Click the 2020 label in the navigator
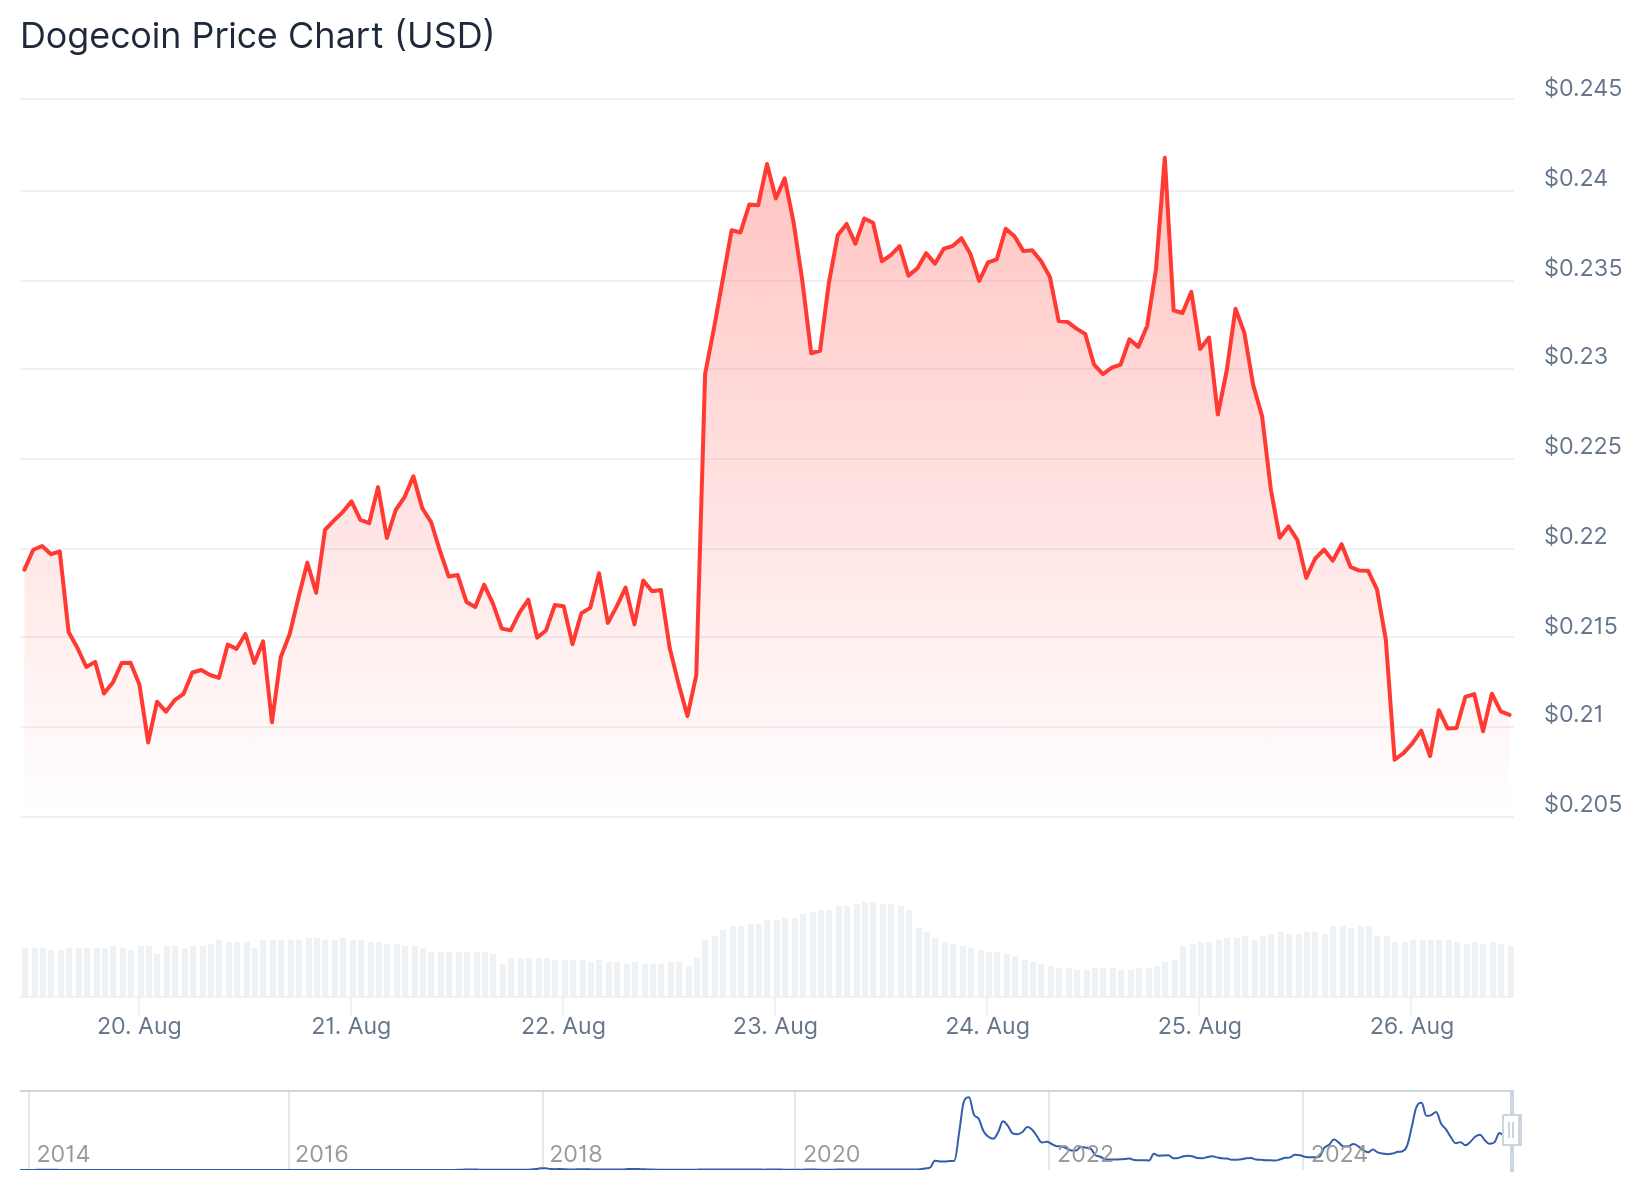The width and height of the screenshot is (1644, 1200). point(831,1154)
